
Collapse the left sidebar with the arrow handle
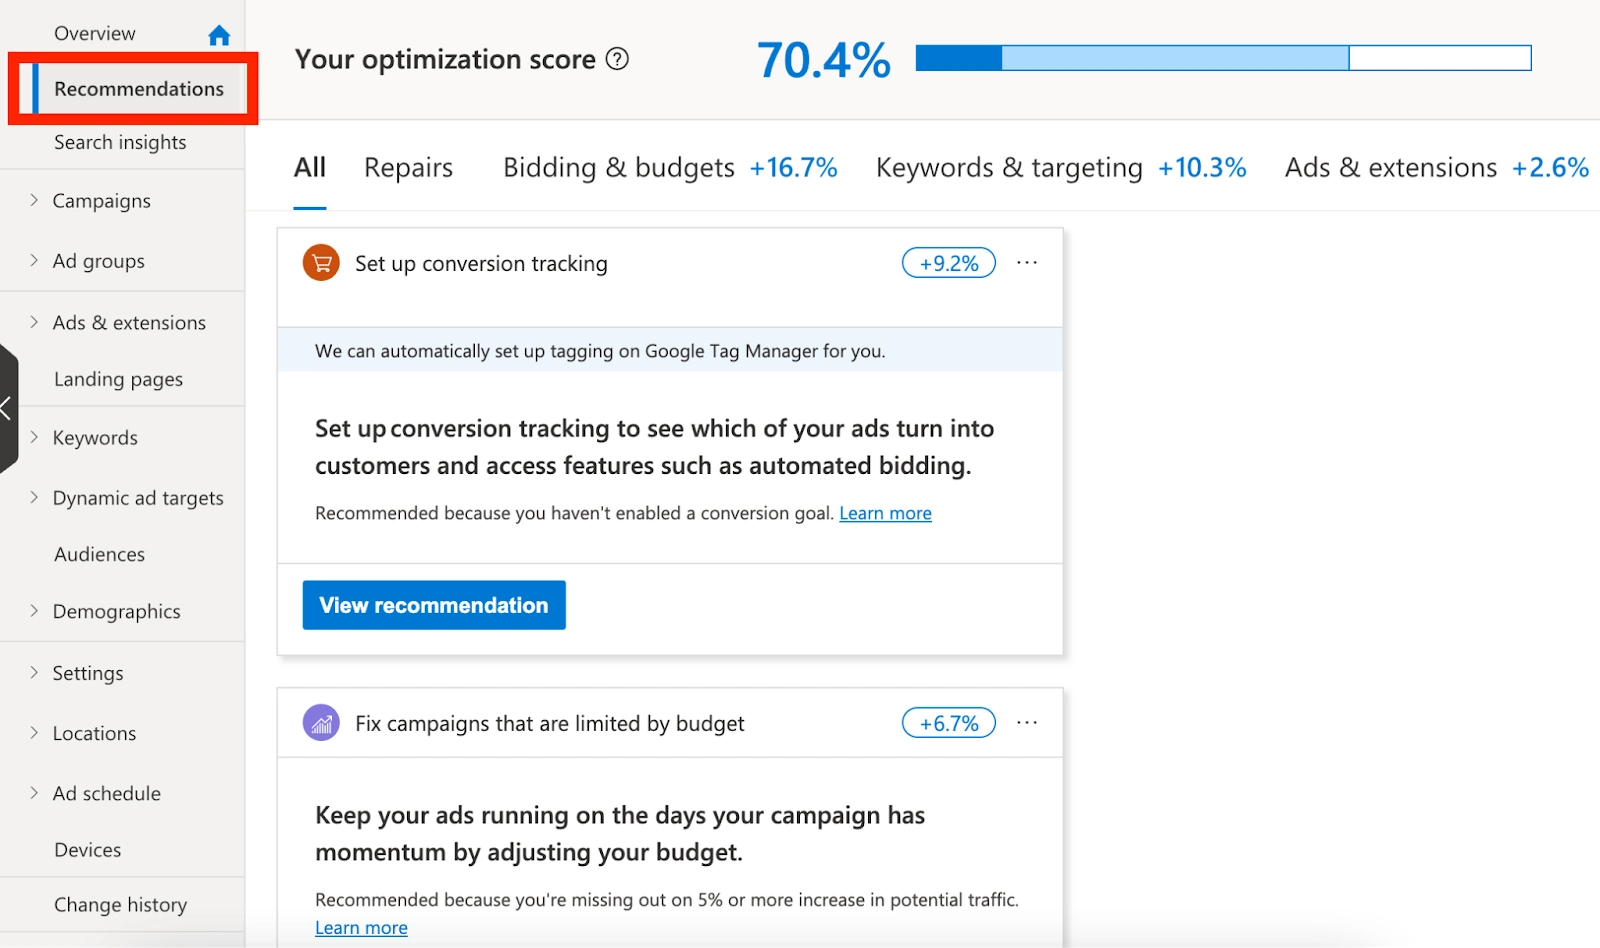pyautogui.click(x=8, y=408)
